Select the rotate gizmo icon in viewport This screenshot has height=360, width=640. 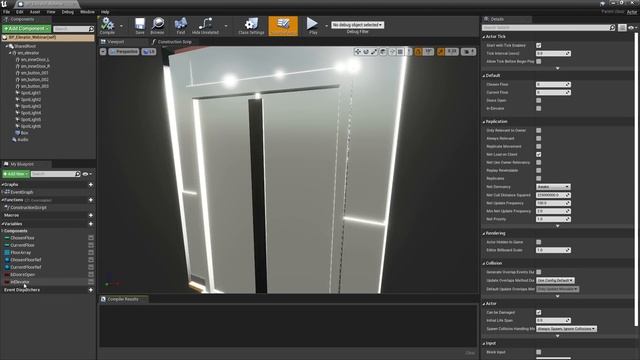coord(366,51)
